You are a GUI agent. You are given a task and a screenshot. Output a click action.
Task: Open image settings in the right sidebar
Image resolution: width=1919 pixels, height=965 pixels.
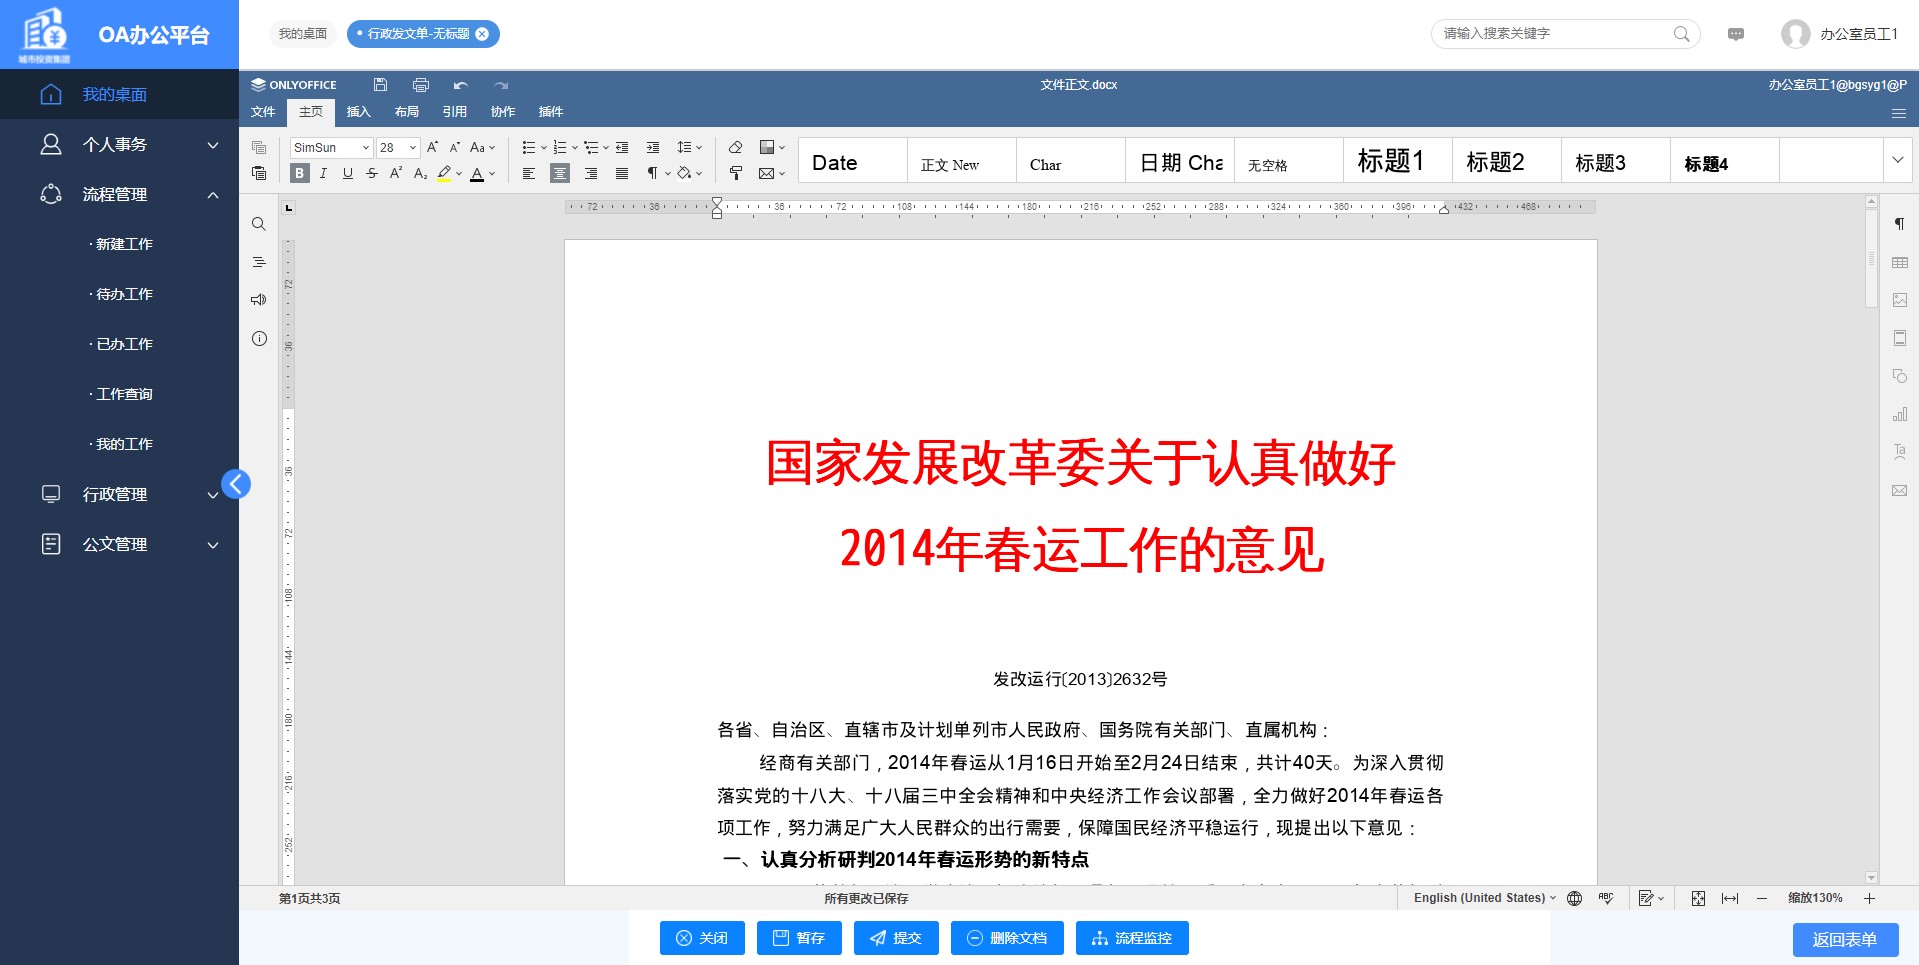(1899, 299)
